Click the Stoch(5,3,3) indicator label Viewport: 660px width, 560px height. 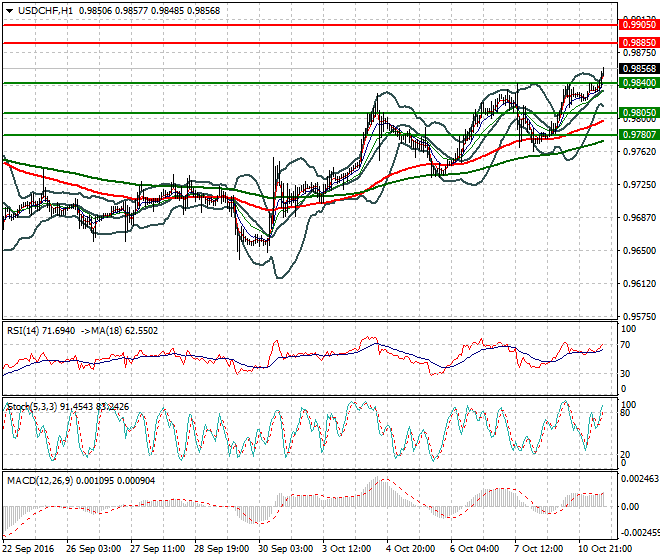32,407
